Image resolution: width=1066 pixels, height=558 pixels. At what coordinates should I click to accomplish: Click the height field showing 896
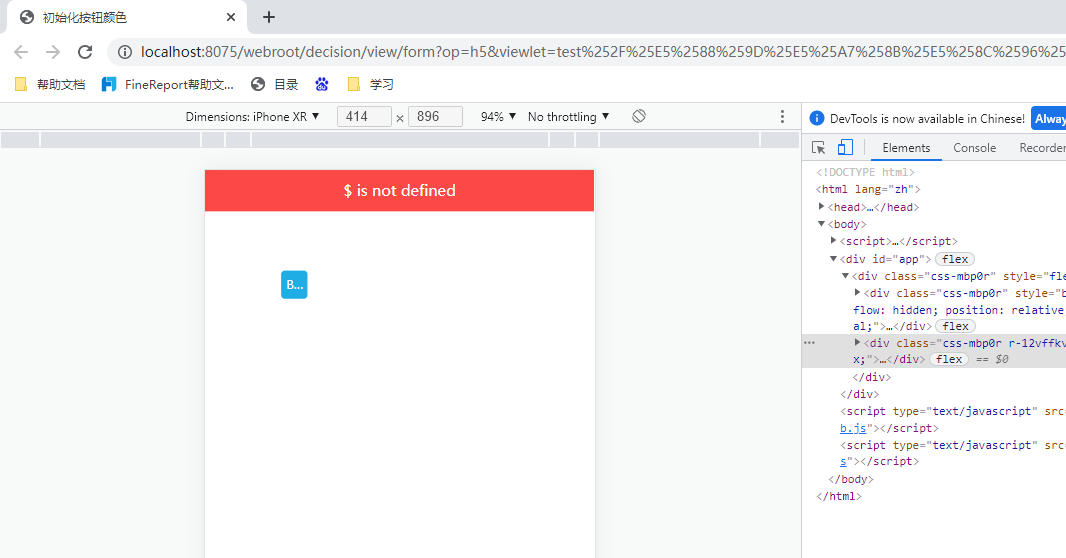pos(435,116)
